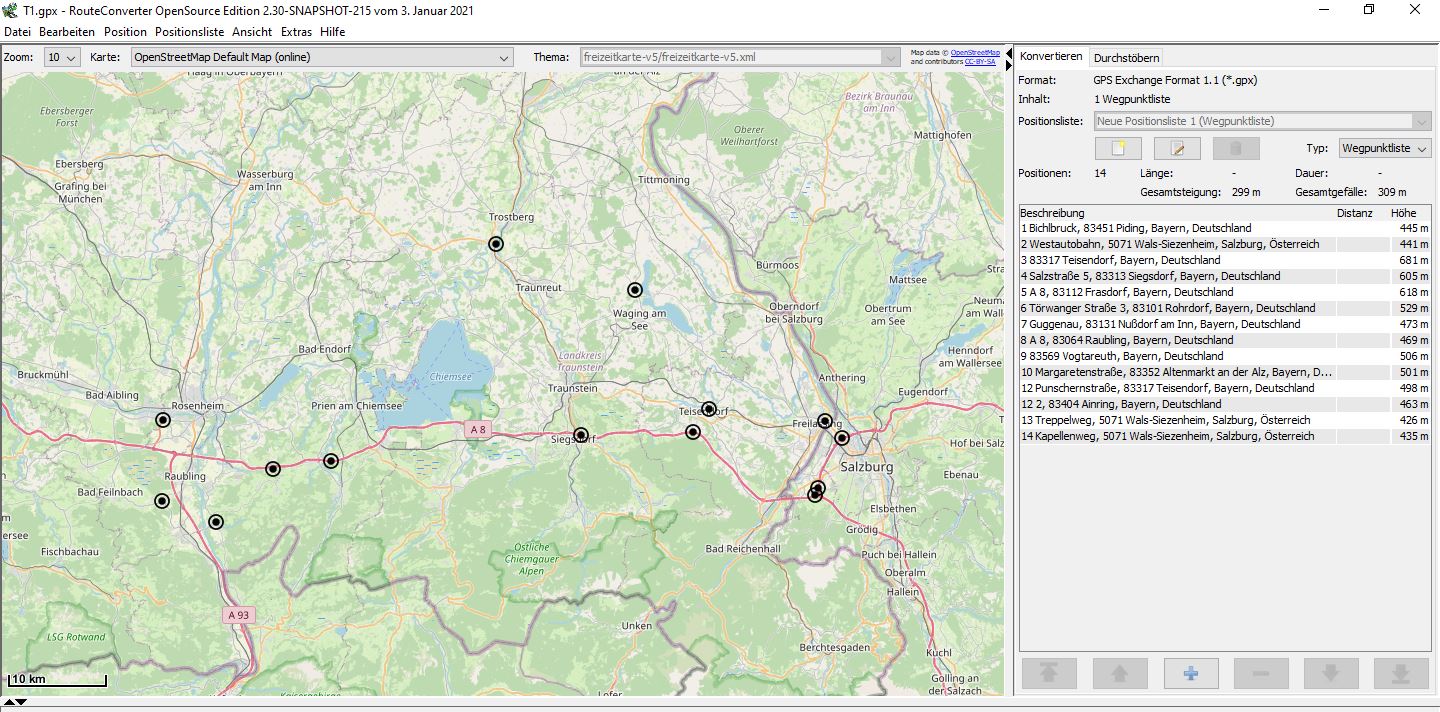Click the move to top arrow icon
The height and width of the screenshot is (712, 1440).
[1049, 673]
